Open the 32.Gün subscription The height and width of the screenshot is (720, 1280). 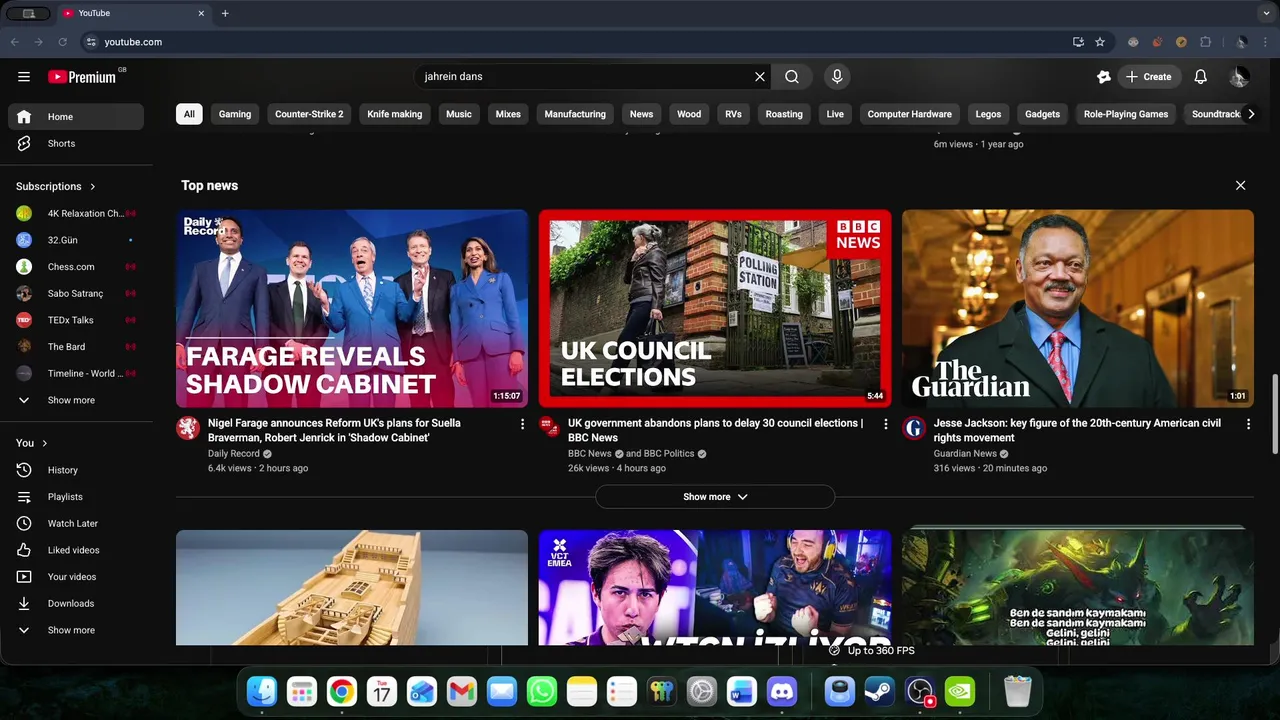click(76, 241)
